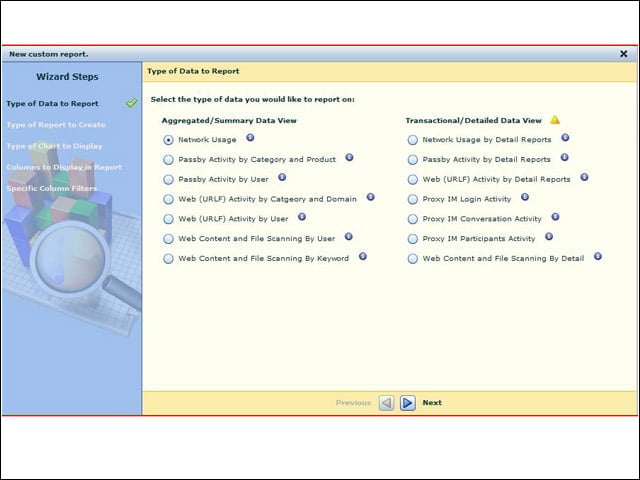This screenshot has width=640, height=480.
Task: Click the blue Next arrow icon
Action: [x=407, y=403]
